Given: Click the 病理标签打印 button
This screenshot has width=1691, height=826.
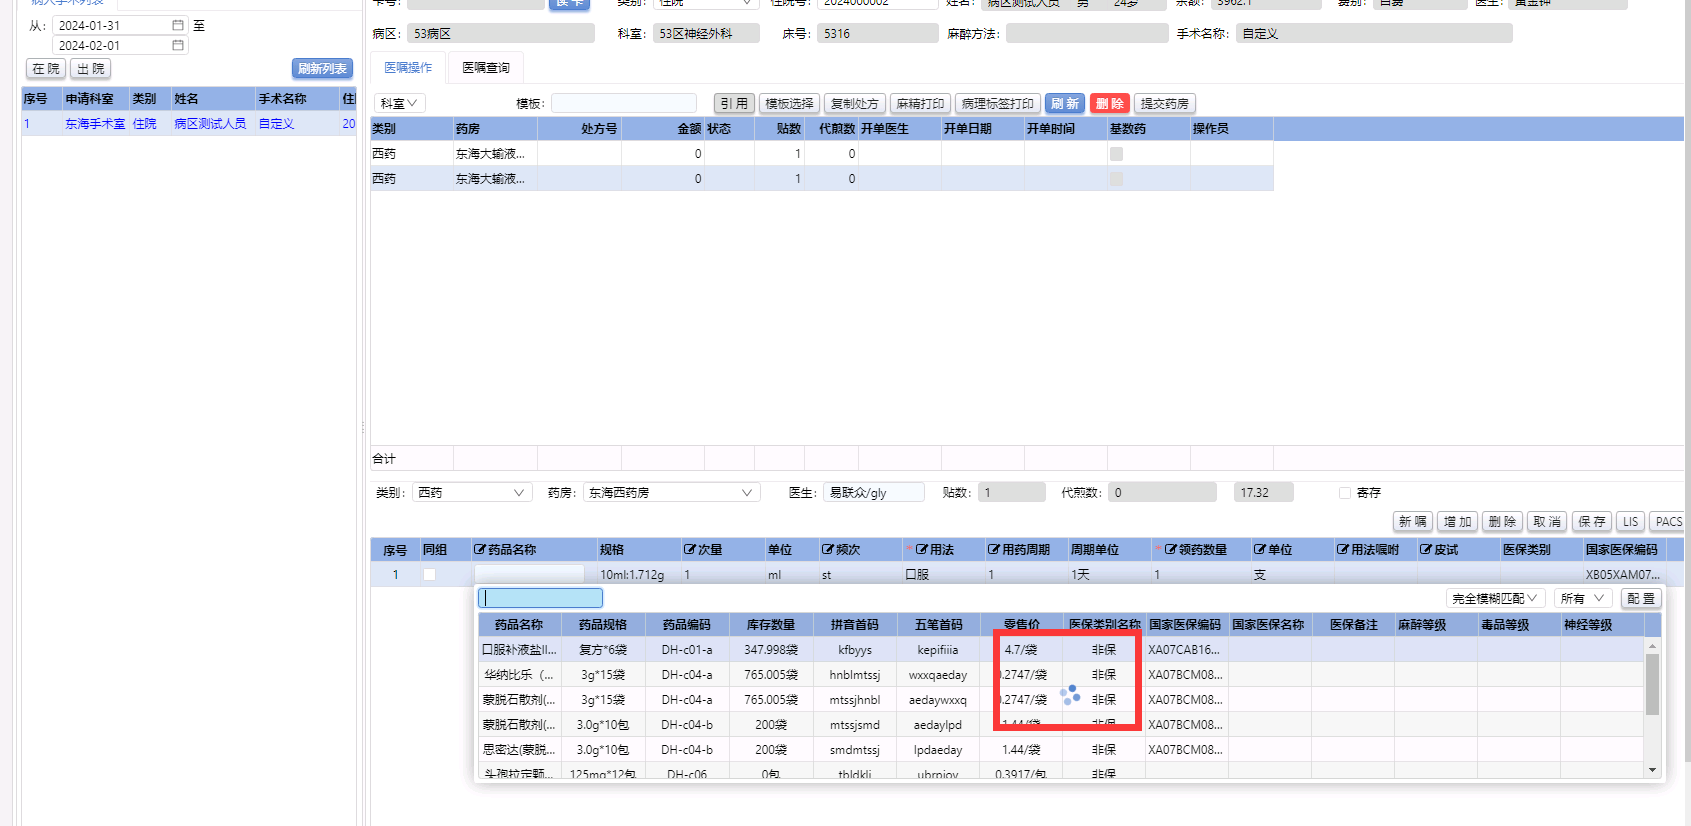Looking at the screenshot, I should 997,104.
